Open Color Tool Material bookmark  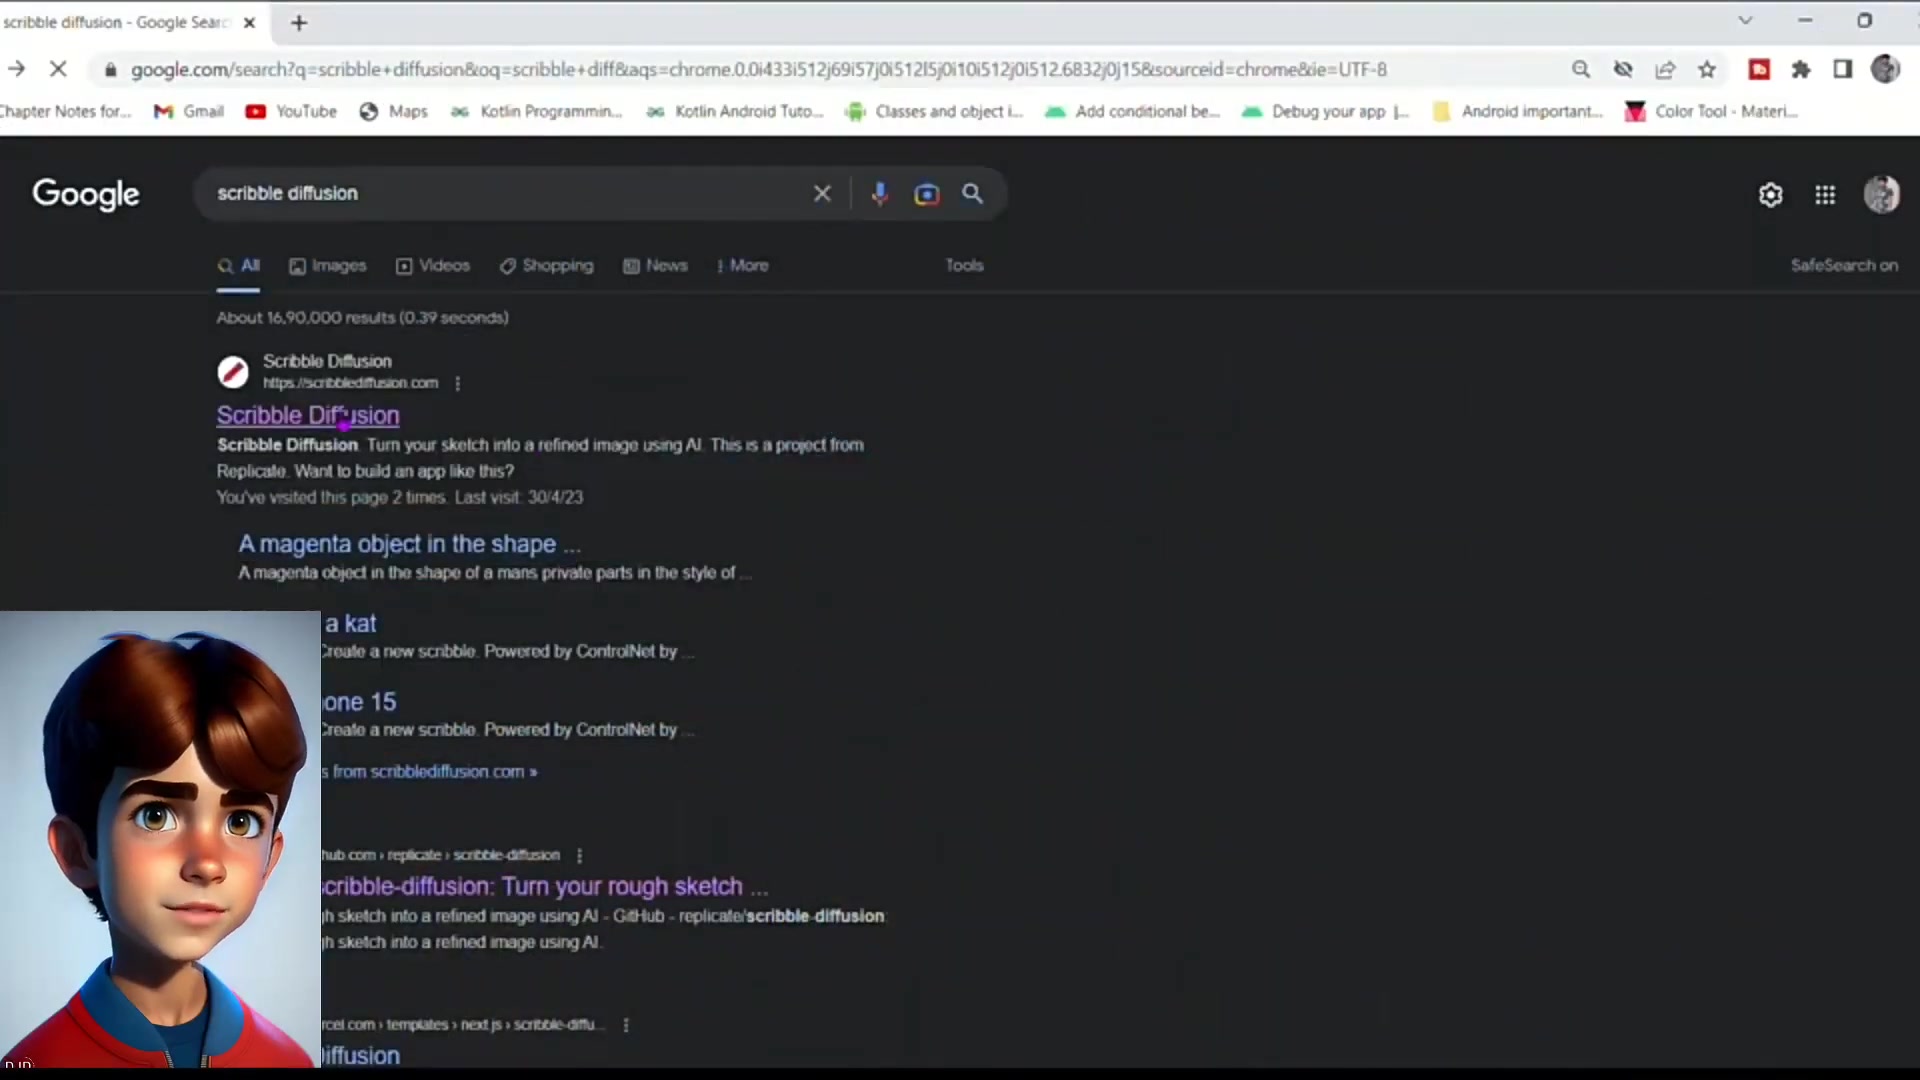click(1712, 111)
